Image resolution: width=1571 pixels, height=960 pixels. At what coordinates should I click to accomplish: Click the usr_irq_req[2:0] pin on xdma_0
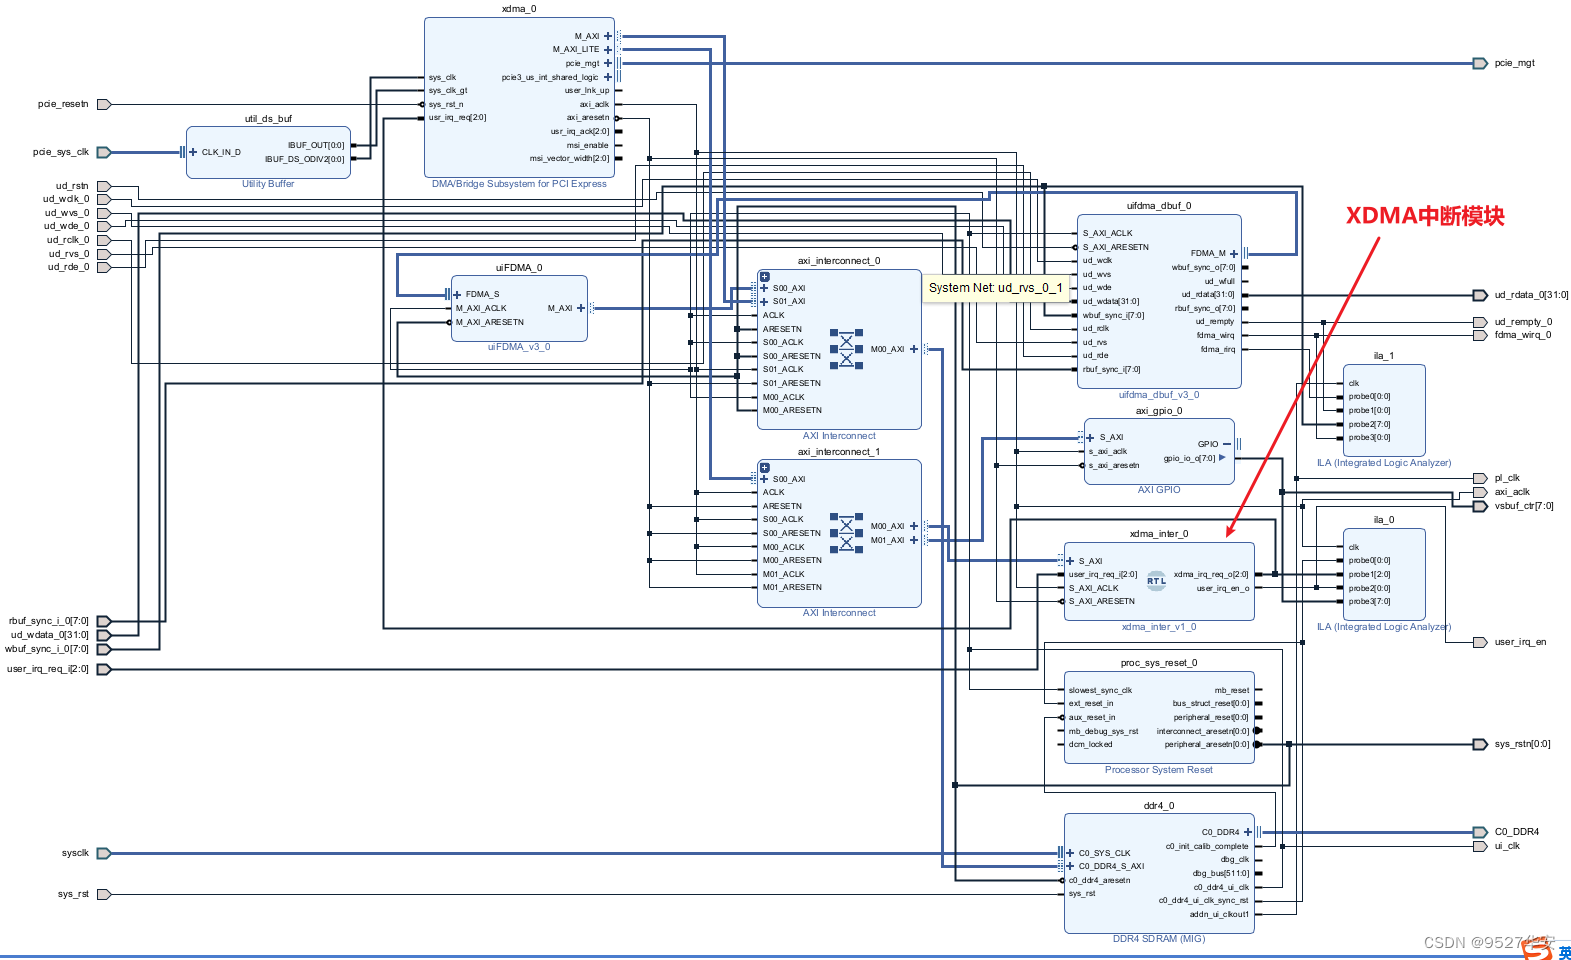click(x=457, y=118)
